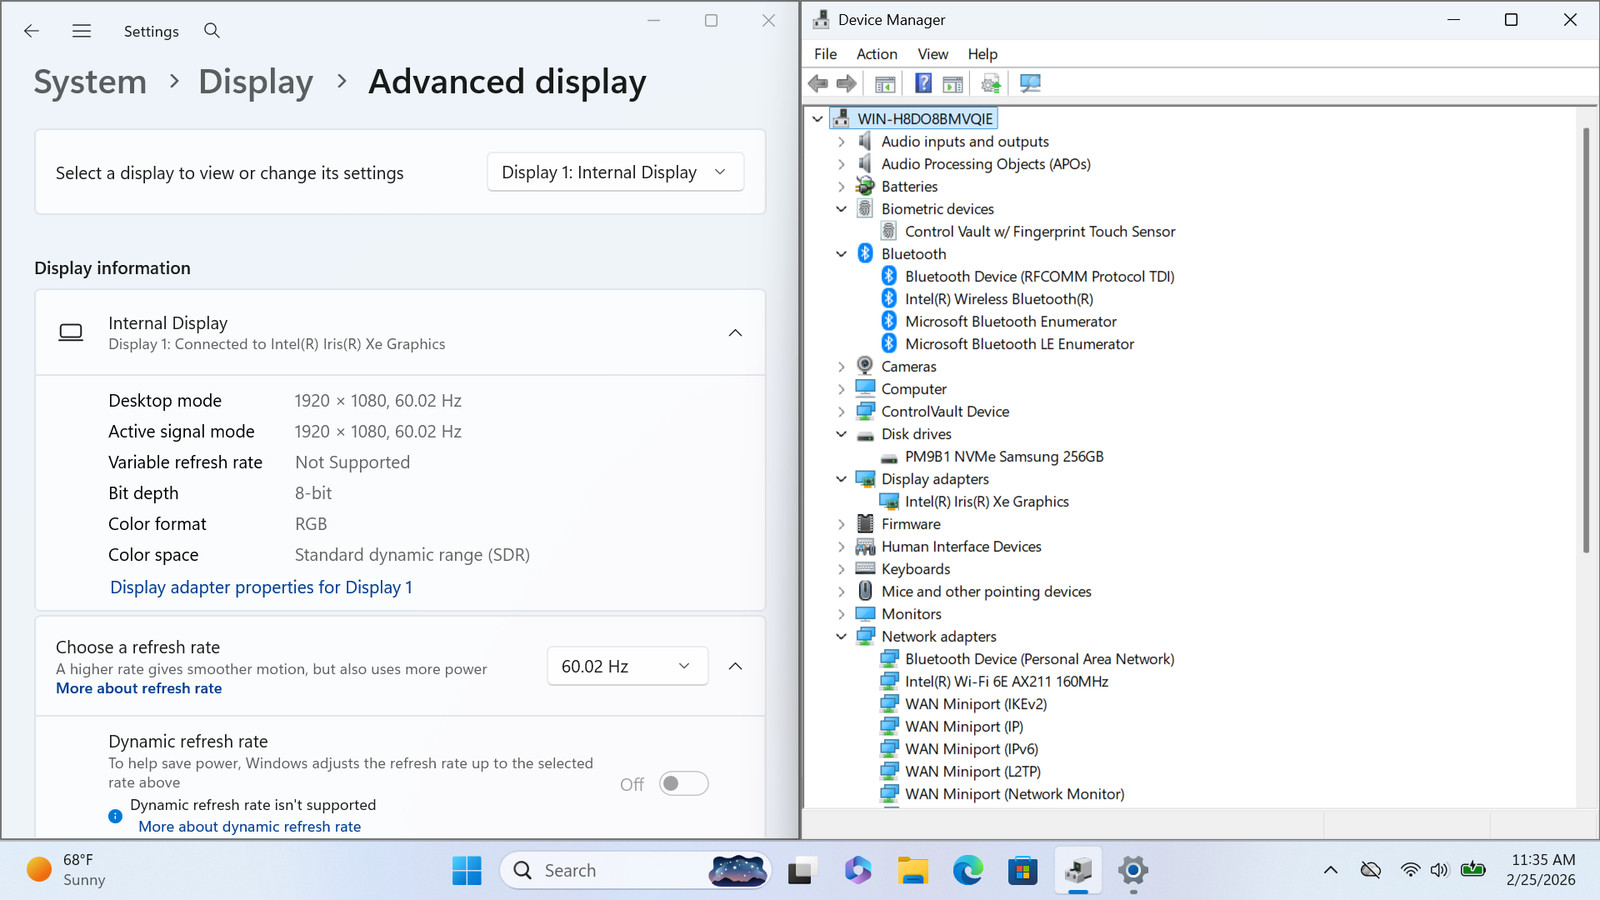Image resolution: width=1600 pixels, height=900 pixels.
Task: Collapse the Bluetooth node
Action: click(x=841, y=254)
